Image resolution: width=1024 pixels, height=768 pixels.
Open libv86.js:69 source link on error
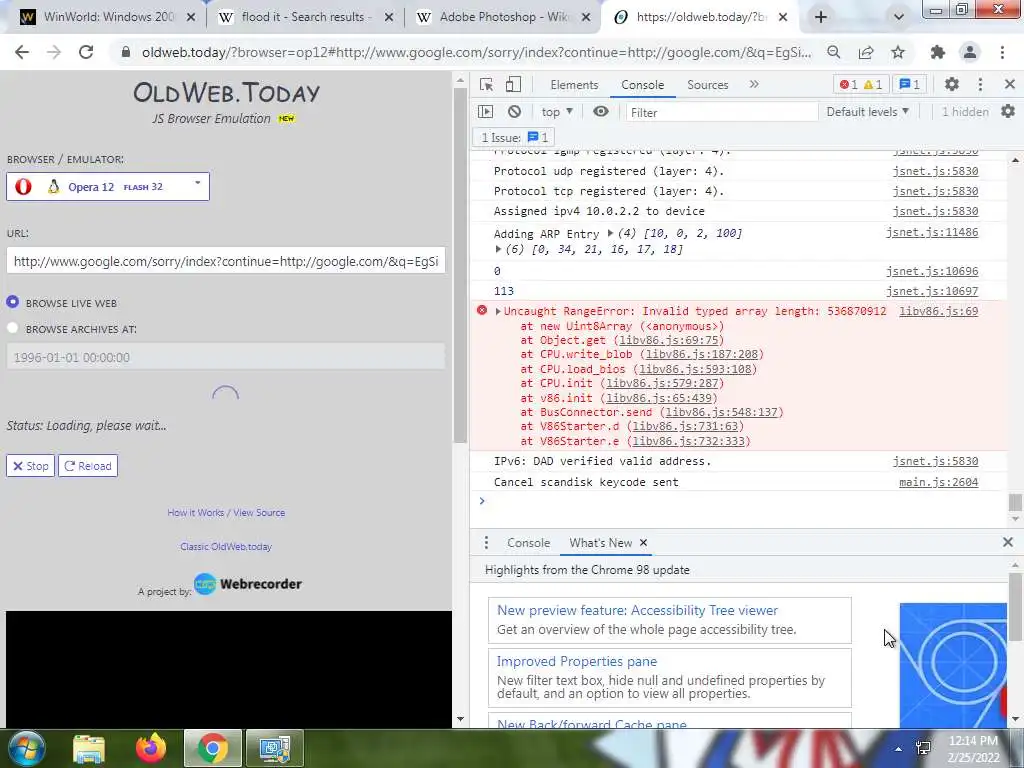938,312
